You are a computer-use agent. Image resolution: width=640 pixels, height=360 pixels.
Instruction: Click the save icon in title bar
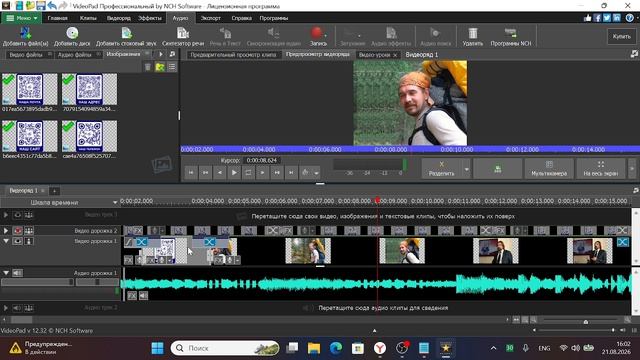pos(40,6)
